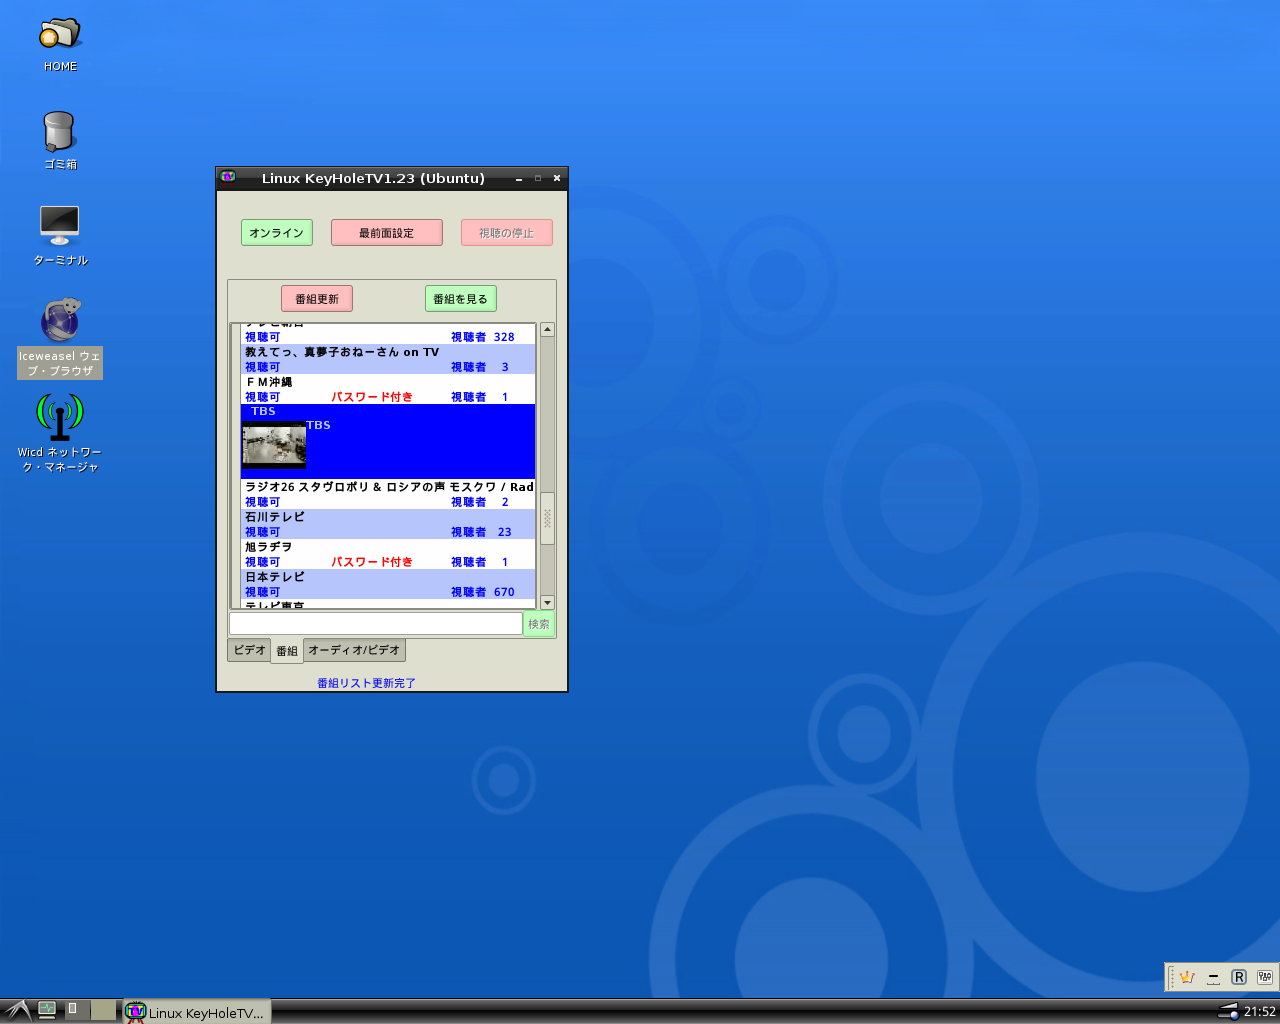Screen dimensions: 1280x1024
Task: Select the ラジオ26 スタヴロポリ channel row
Action: [388, 494]
